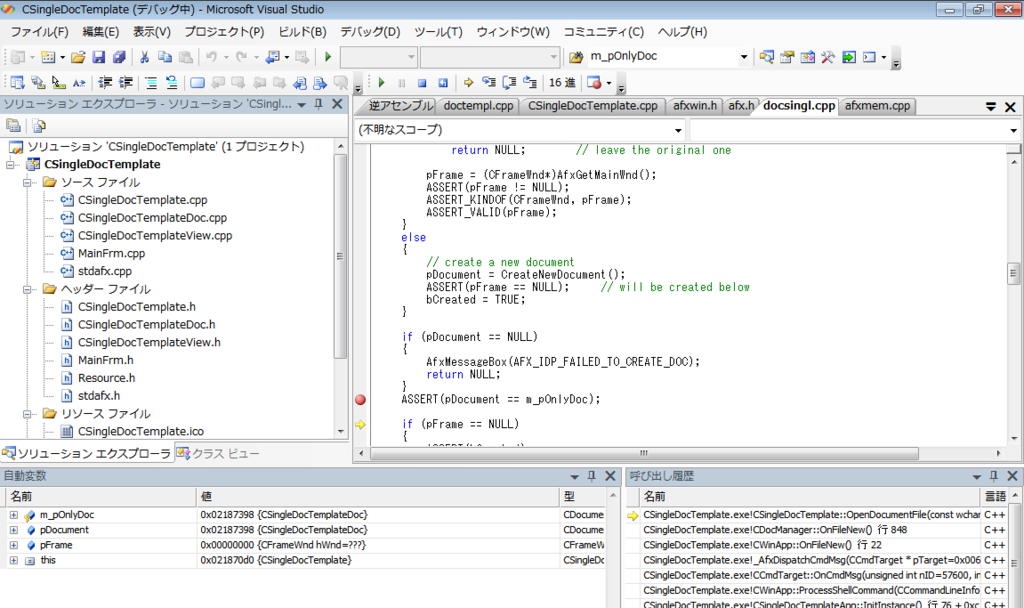Click Uncomment Selected Lines icon

click(171, 83)
